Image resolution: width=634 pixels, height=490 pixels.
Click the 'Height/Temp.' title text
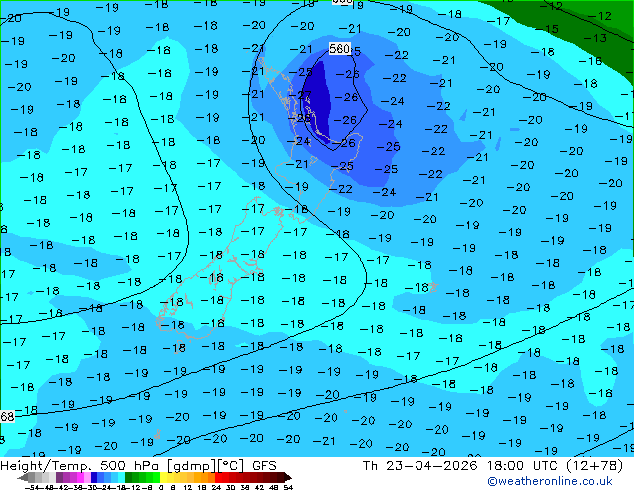pyautogui.click(x=45, y=466)
